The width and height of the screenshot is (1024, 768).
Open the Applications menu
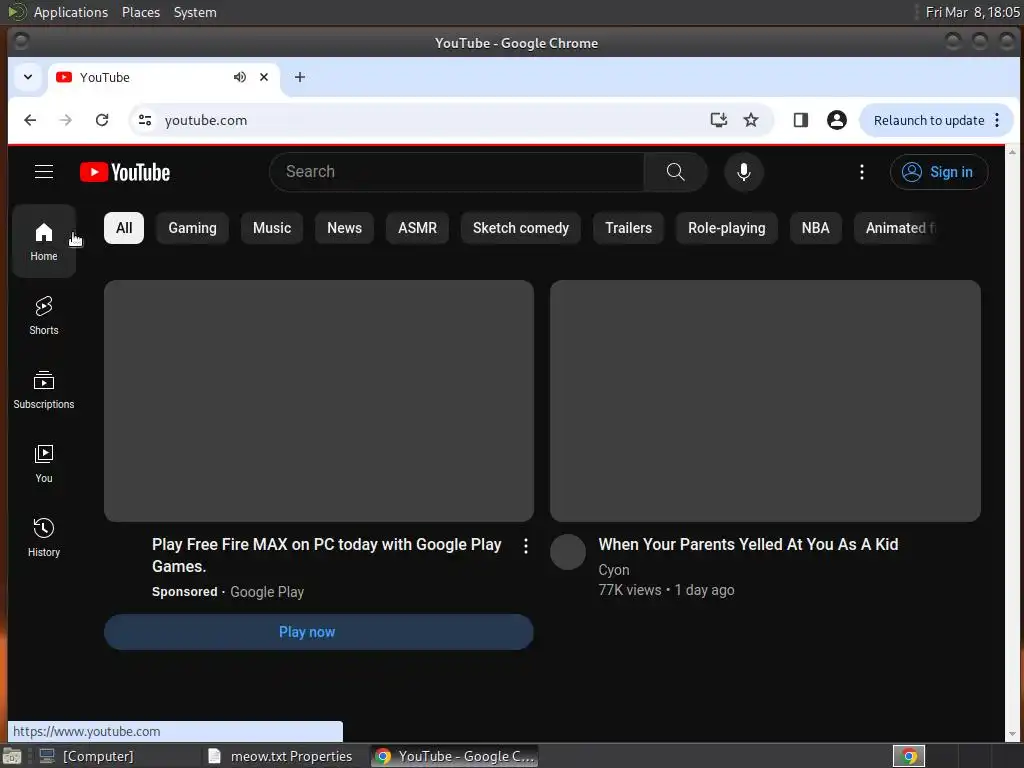click(x=71, y=12)
